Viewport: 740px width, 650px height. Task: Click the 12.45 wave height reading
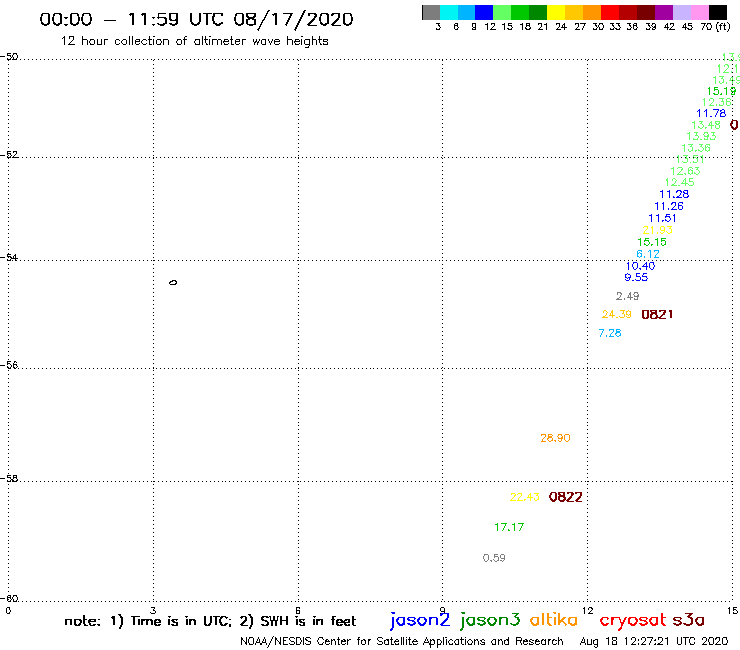tap(680, 182)
